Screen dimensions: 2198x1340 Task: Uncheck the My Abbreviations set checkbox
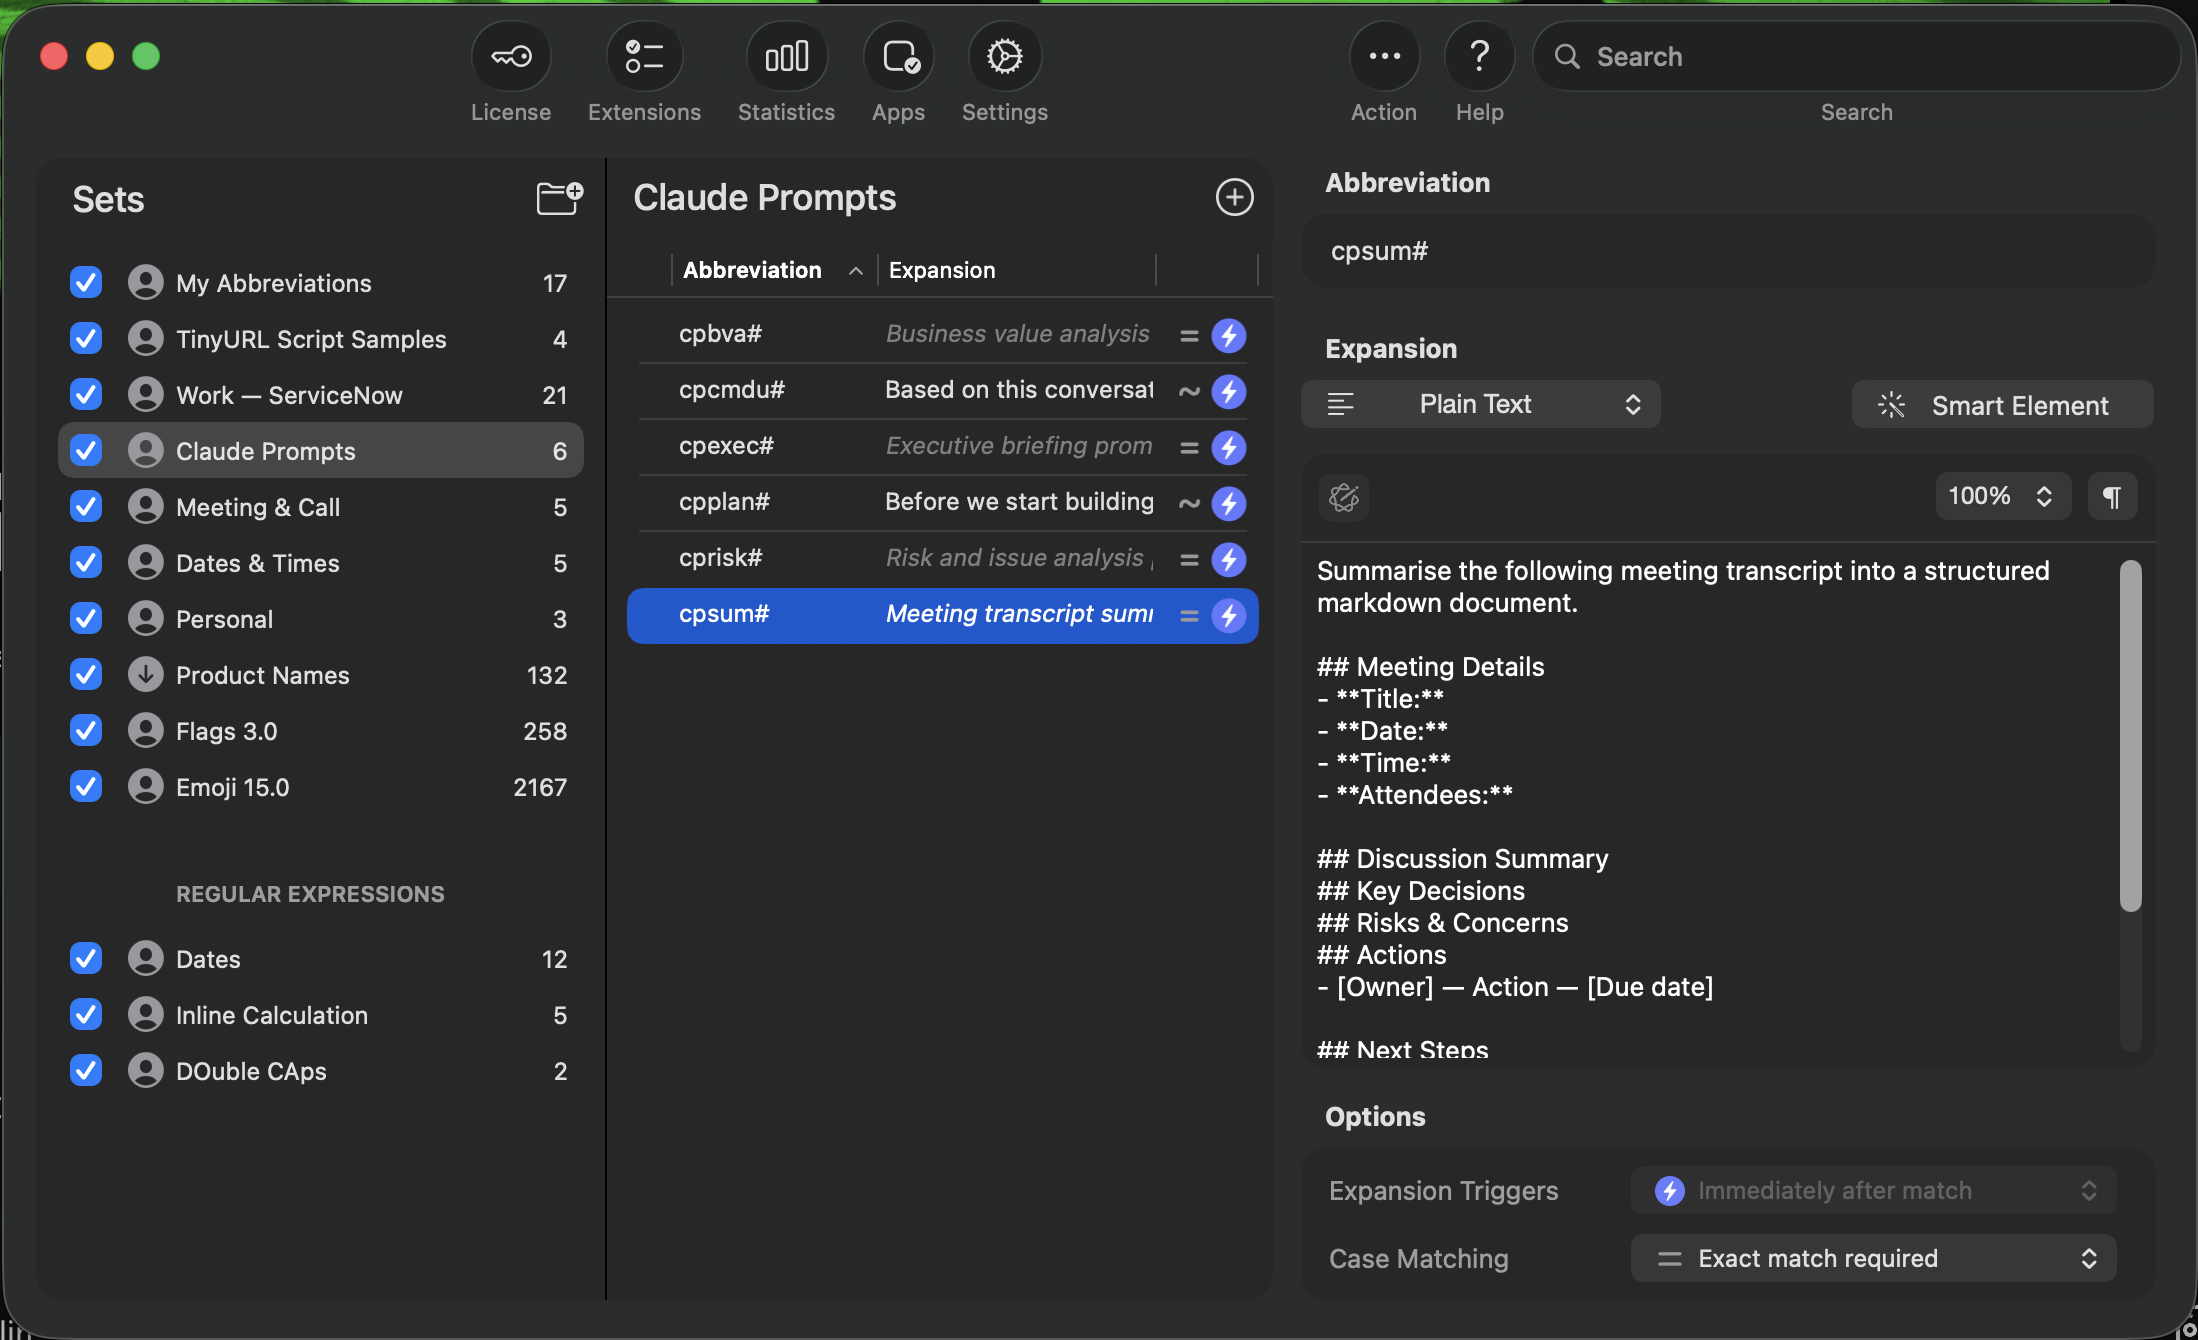coord(86,283)
